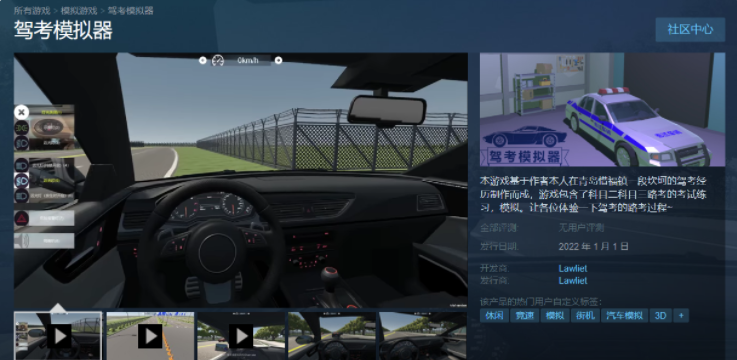Click the game header image with police car

tap(602, 110)
